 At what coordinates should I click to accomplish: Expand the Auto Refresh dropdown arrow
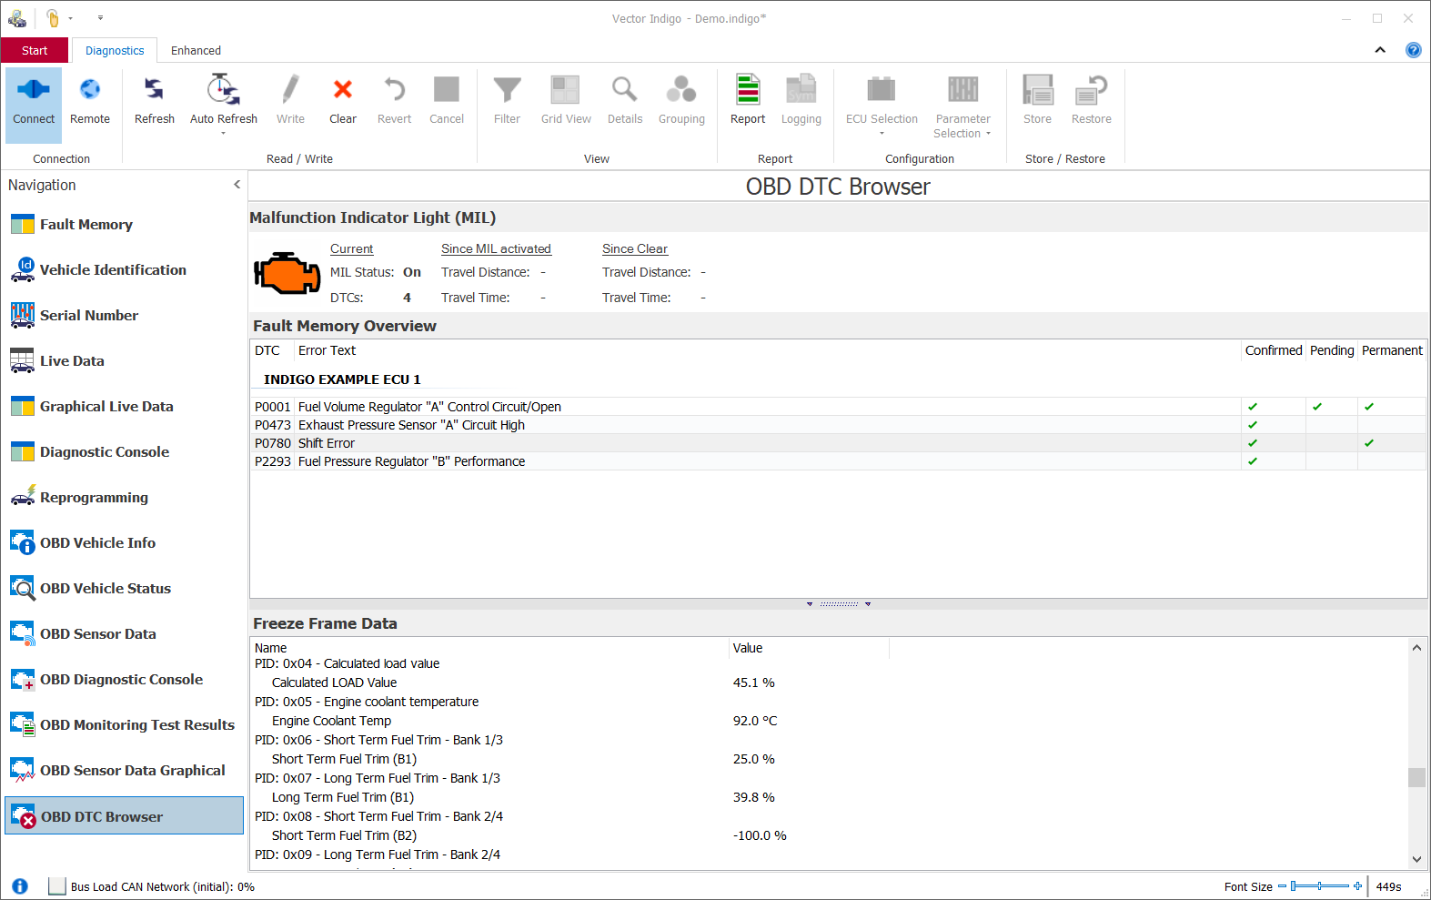223,133
